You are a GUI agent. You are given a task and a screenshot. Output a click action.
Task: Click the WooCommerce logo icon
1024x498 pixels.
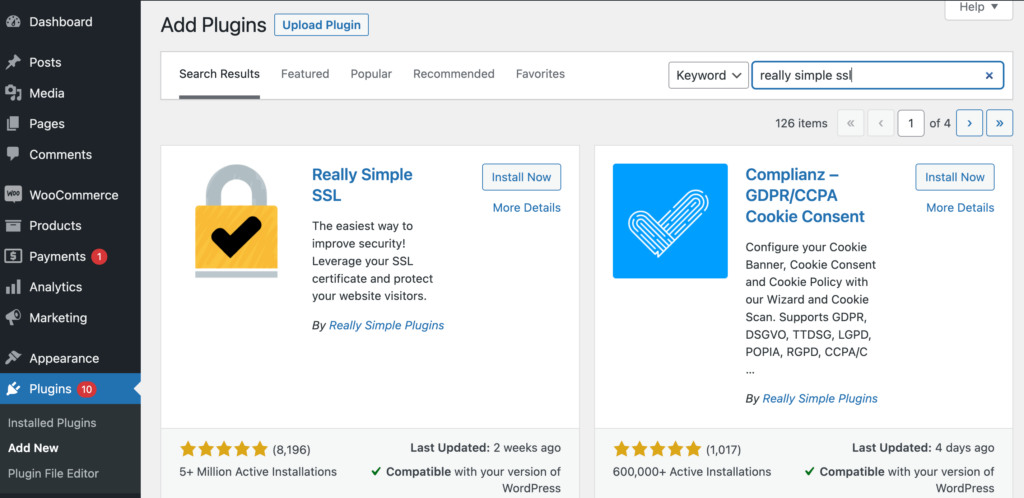click(14, 195)
